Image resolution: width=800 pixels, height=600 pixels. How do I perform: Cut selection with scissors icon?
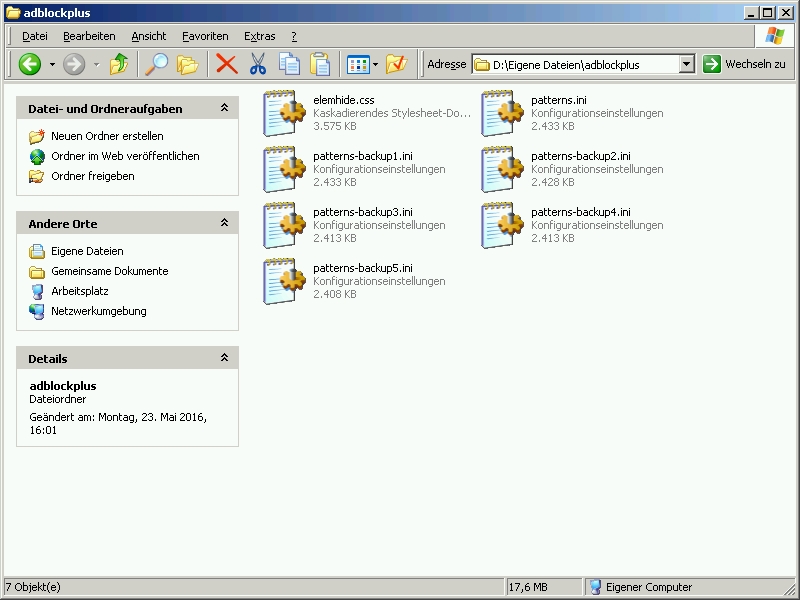pos(258,64)
